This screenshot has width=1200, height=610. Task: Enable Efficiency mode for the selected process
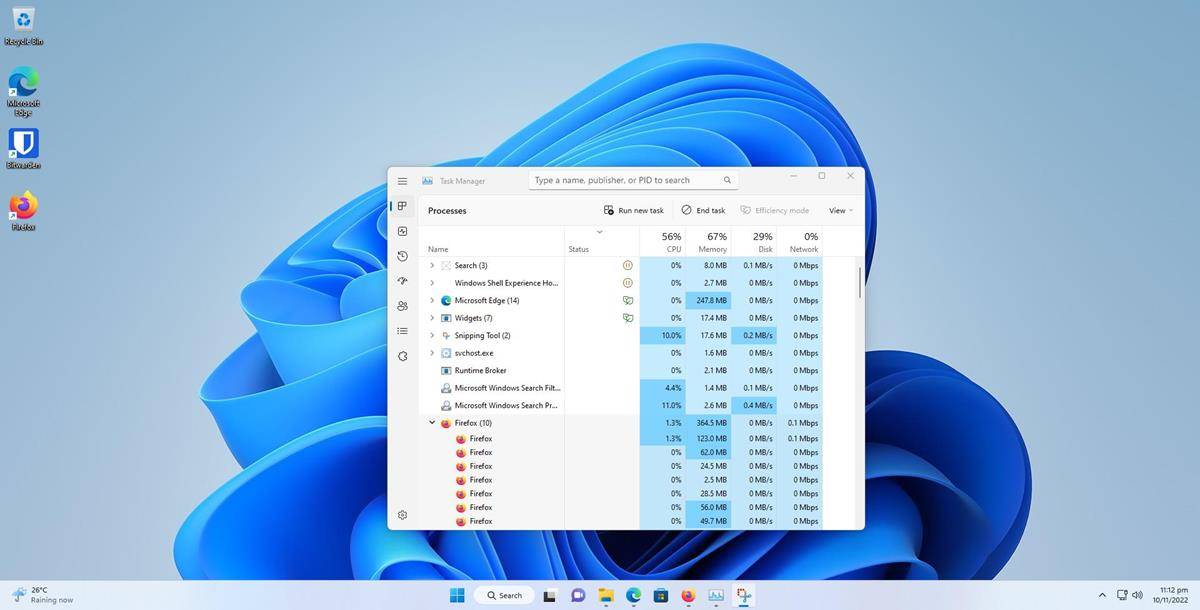775,210
